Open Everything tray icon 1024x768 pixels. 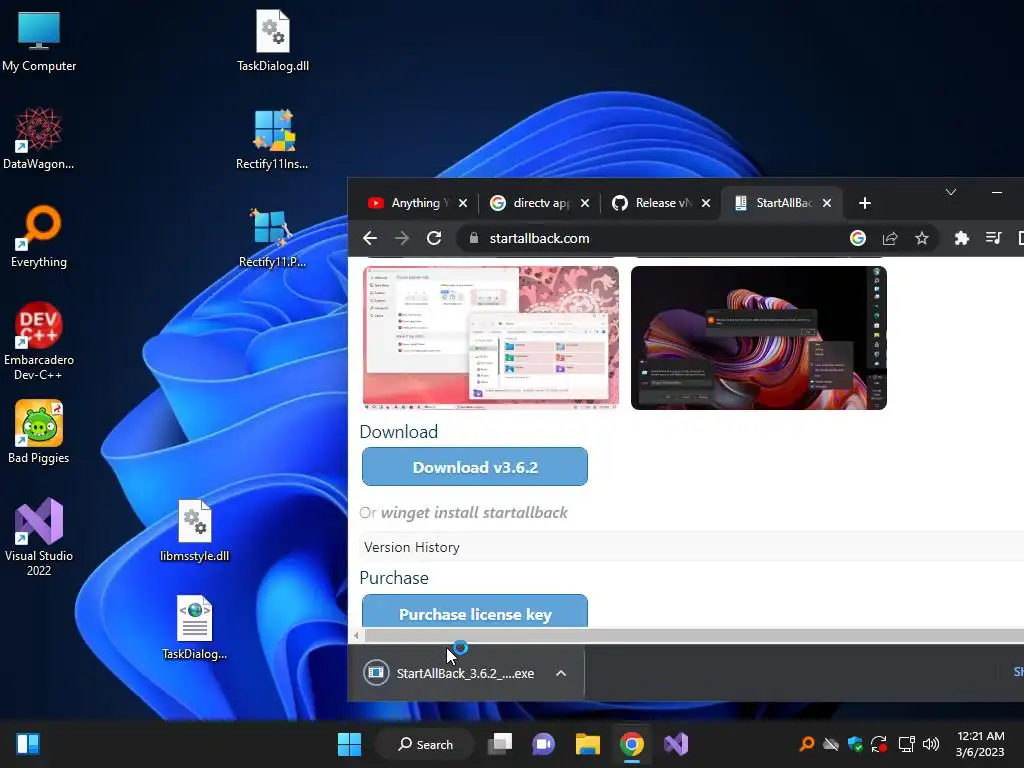click(x=807, y=744)
